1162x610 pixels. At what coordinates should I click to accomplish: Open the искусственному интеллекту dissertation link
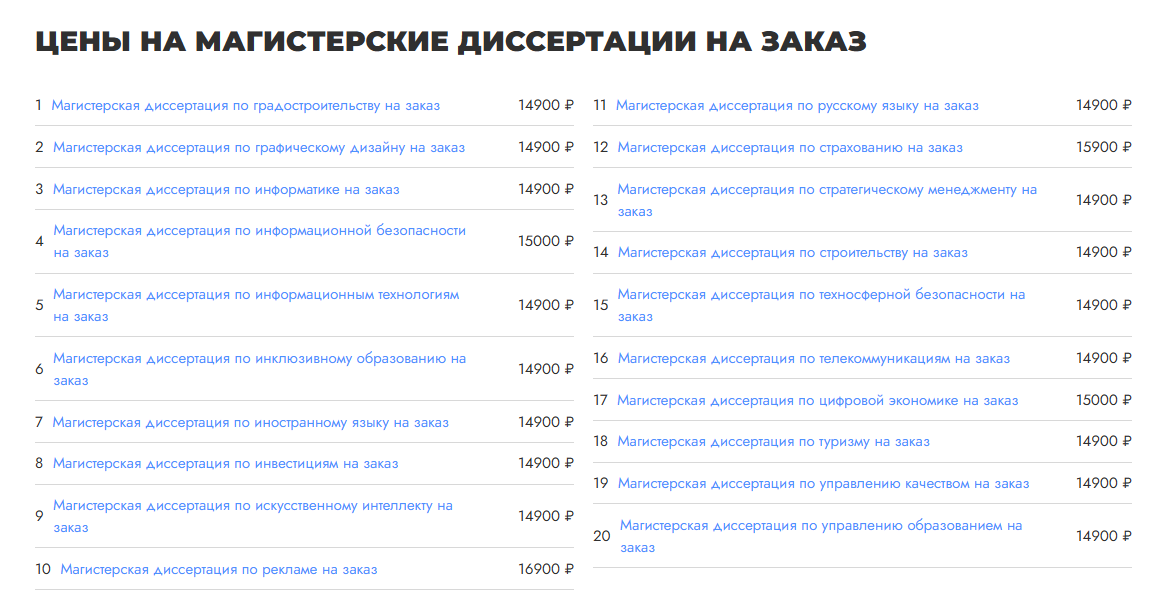click(253, 517)
